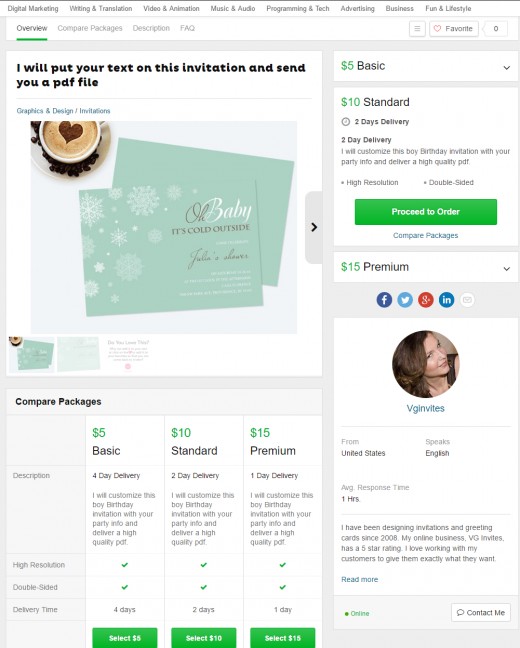The height and width of the screenshot is (648, 520).
Task: Open Writing & Translation category menu
Action: 100,8
